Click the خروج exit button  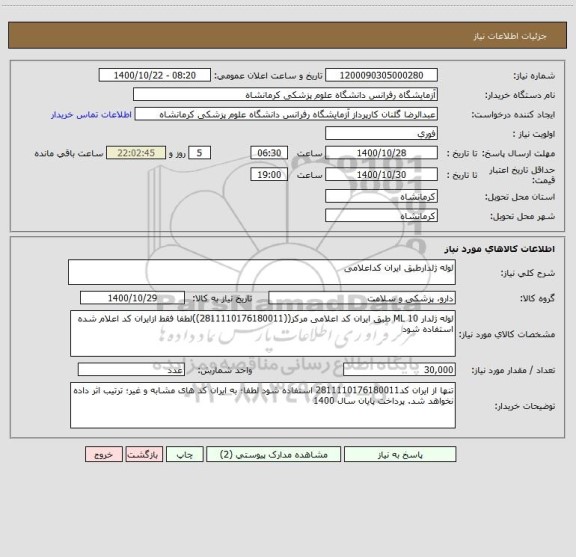point(104,454)
